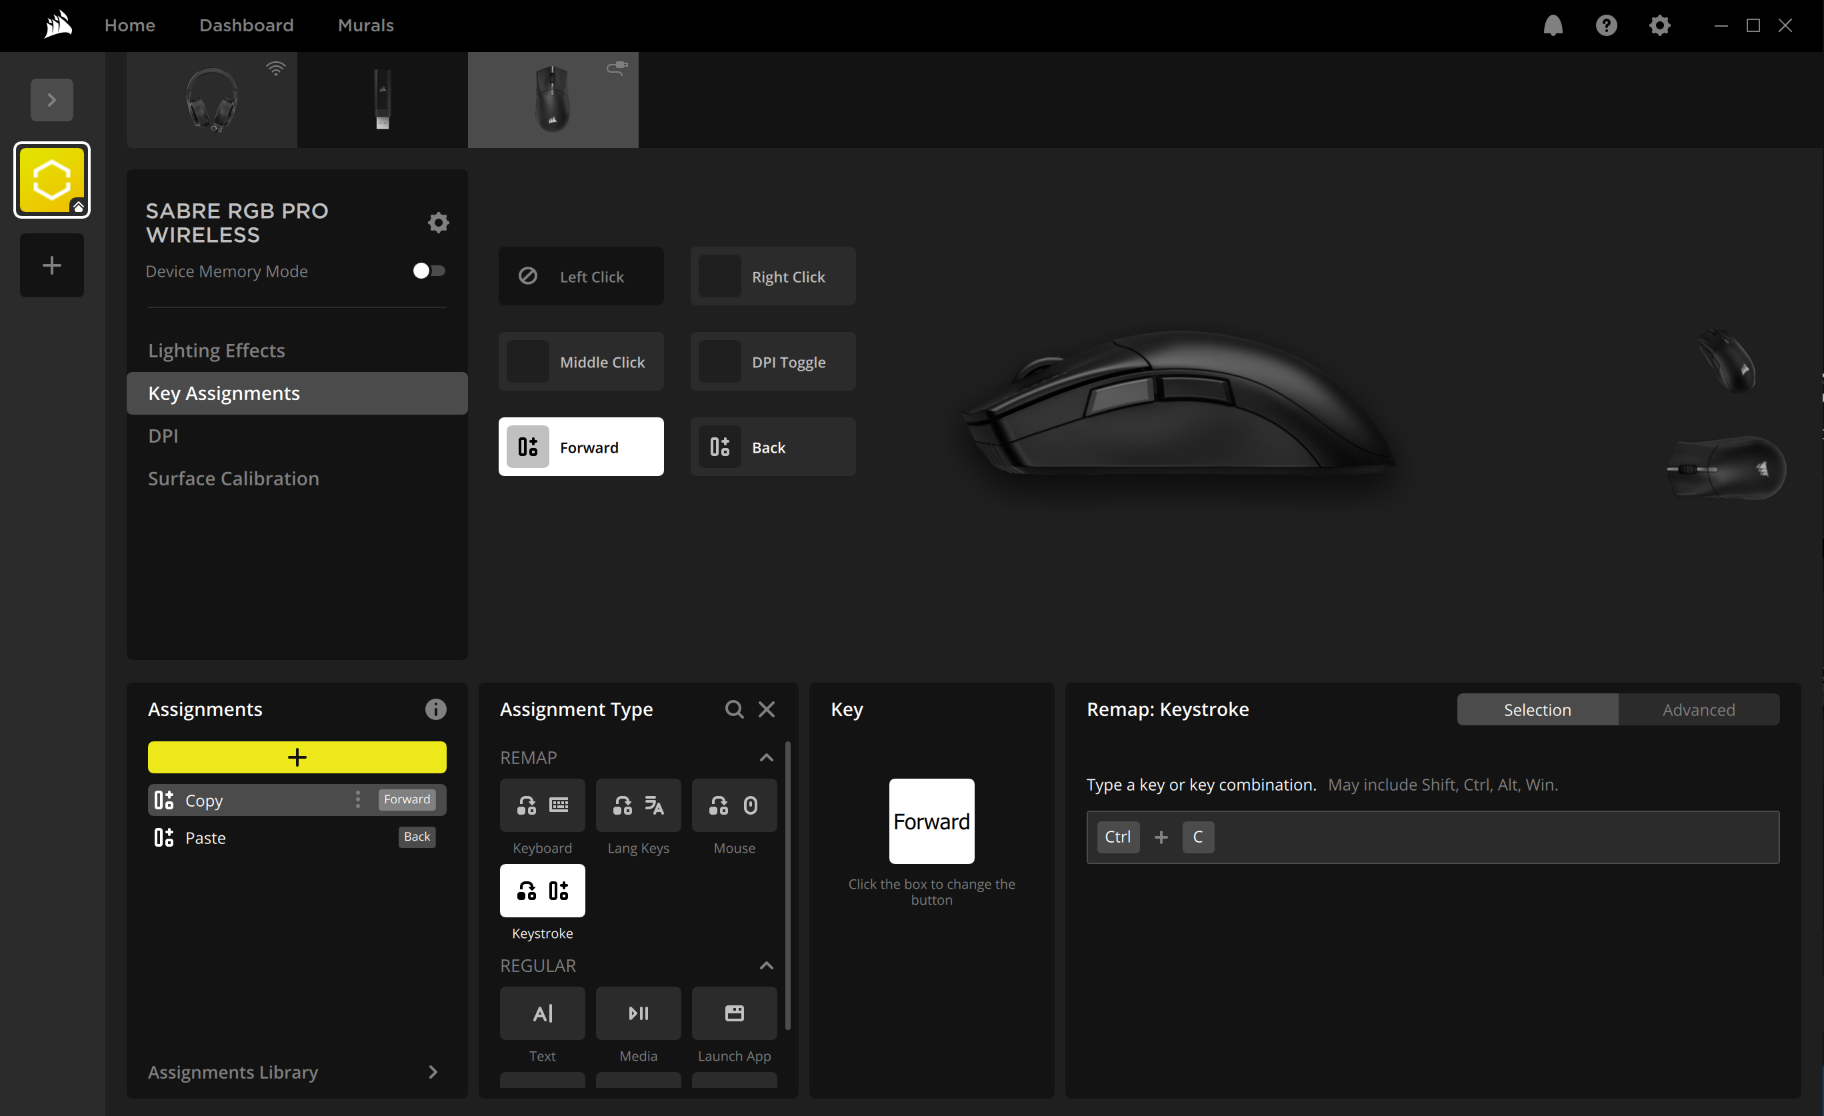Show the side mouse view thumbnail

[x=1726, y=468]
